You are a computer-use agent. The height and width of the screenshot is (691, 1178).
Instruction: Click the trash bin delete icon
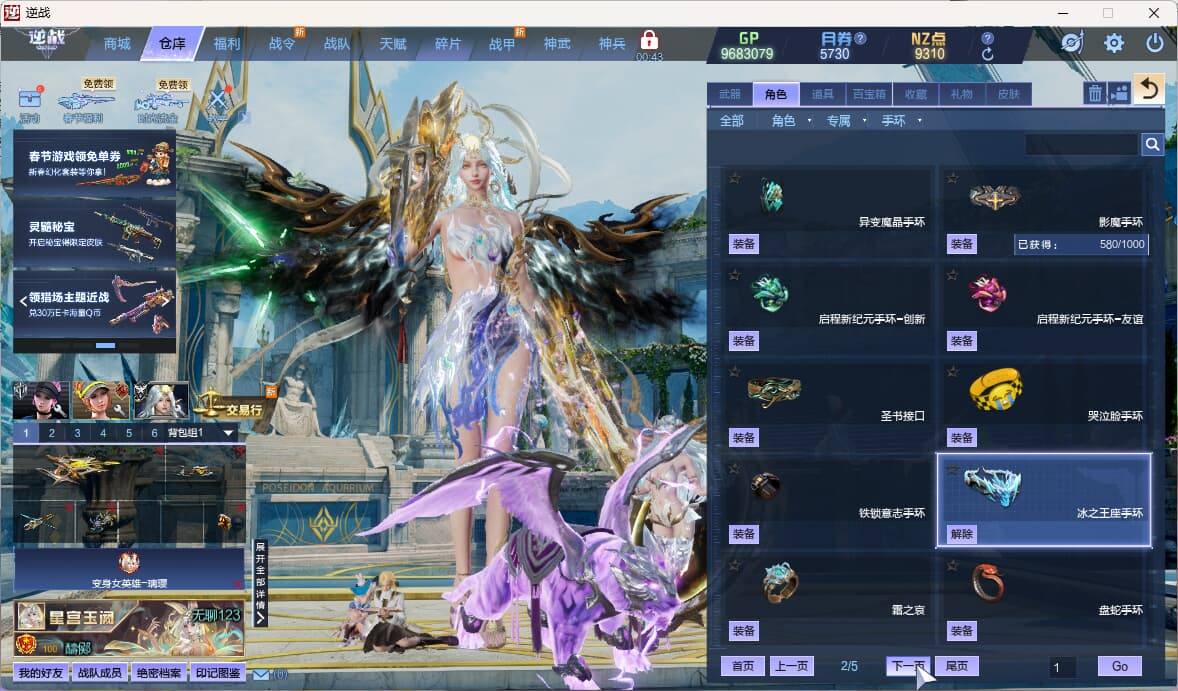[1095, 93]
